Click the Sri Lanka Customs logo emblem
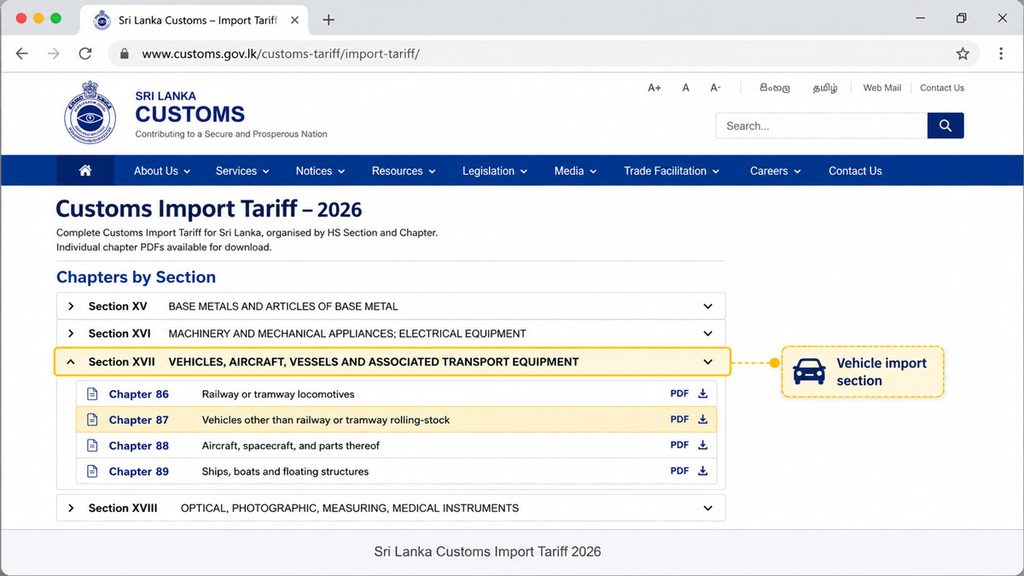The width and height of the screenshot is (1024, 576). click(90, 112)
